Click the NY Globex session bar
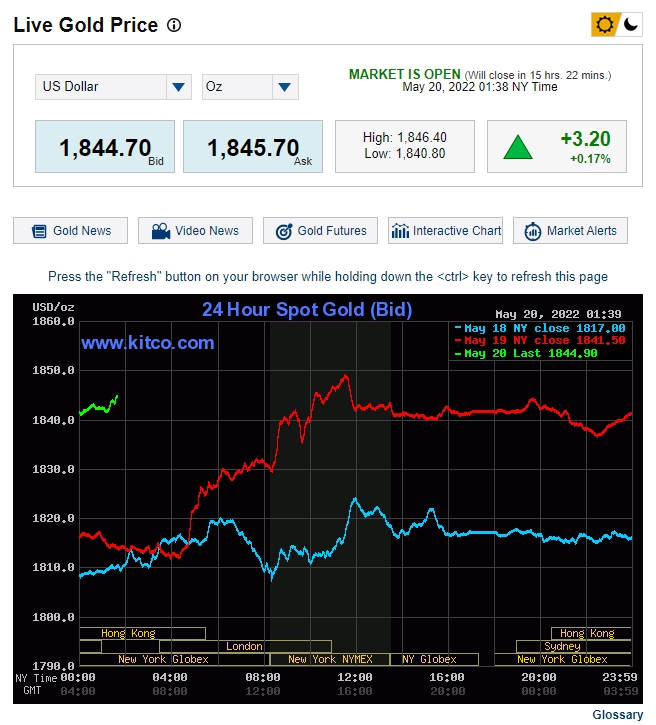This screenshot has height=725, width=656. [x=434, y=659]
